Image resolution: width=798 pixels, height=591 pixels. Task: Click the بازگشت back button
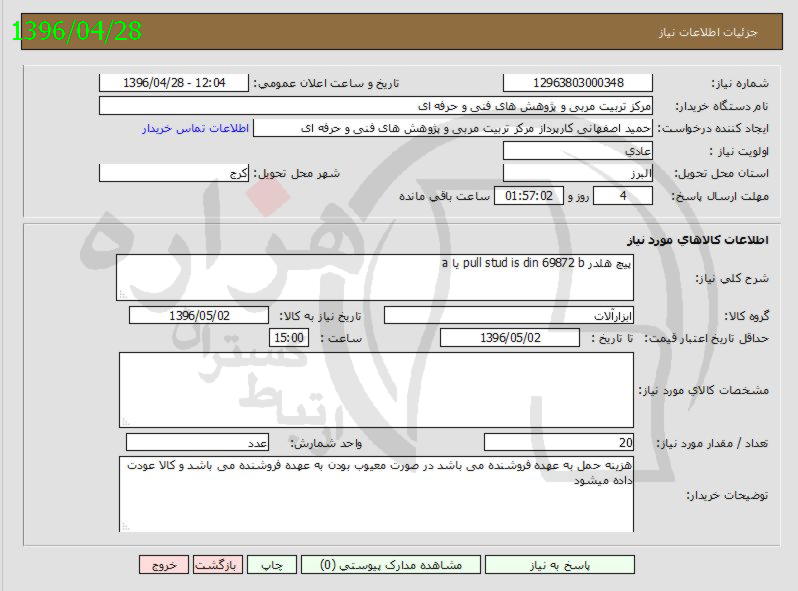217,565
